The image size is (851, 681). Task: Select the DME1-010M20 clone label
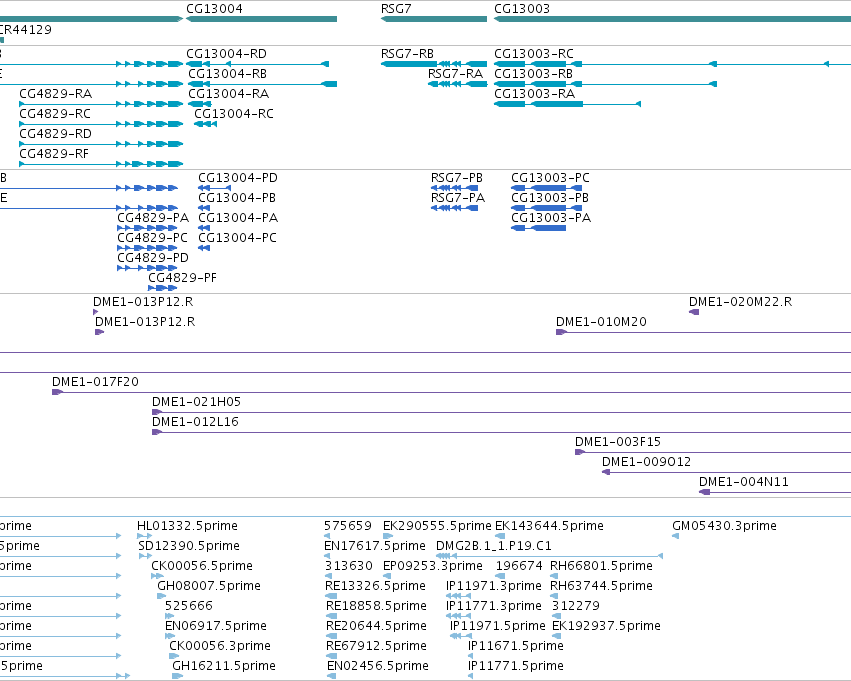pyautogui.click(x=601, y=322)
